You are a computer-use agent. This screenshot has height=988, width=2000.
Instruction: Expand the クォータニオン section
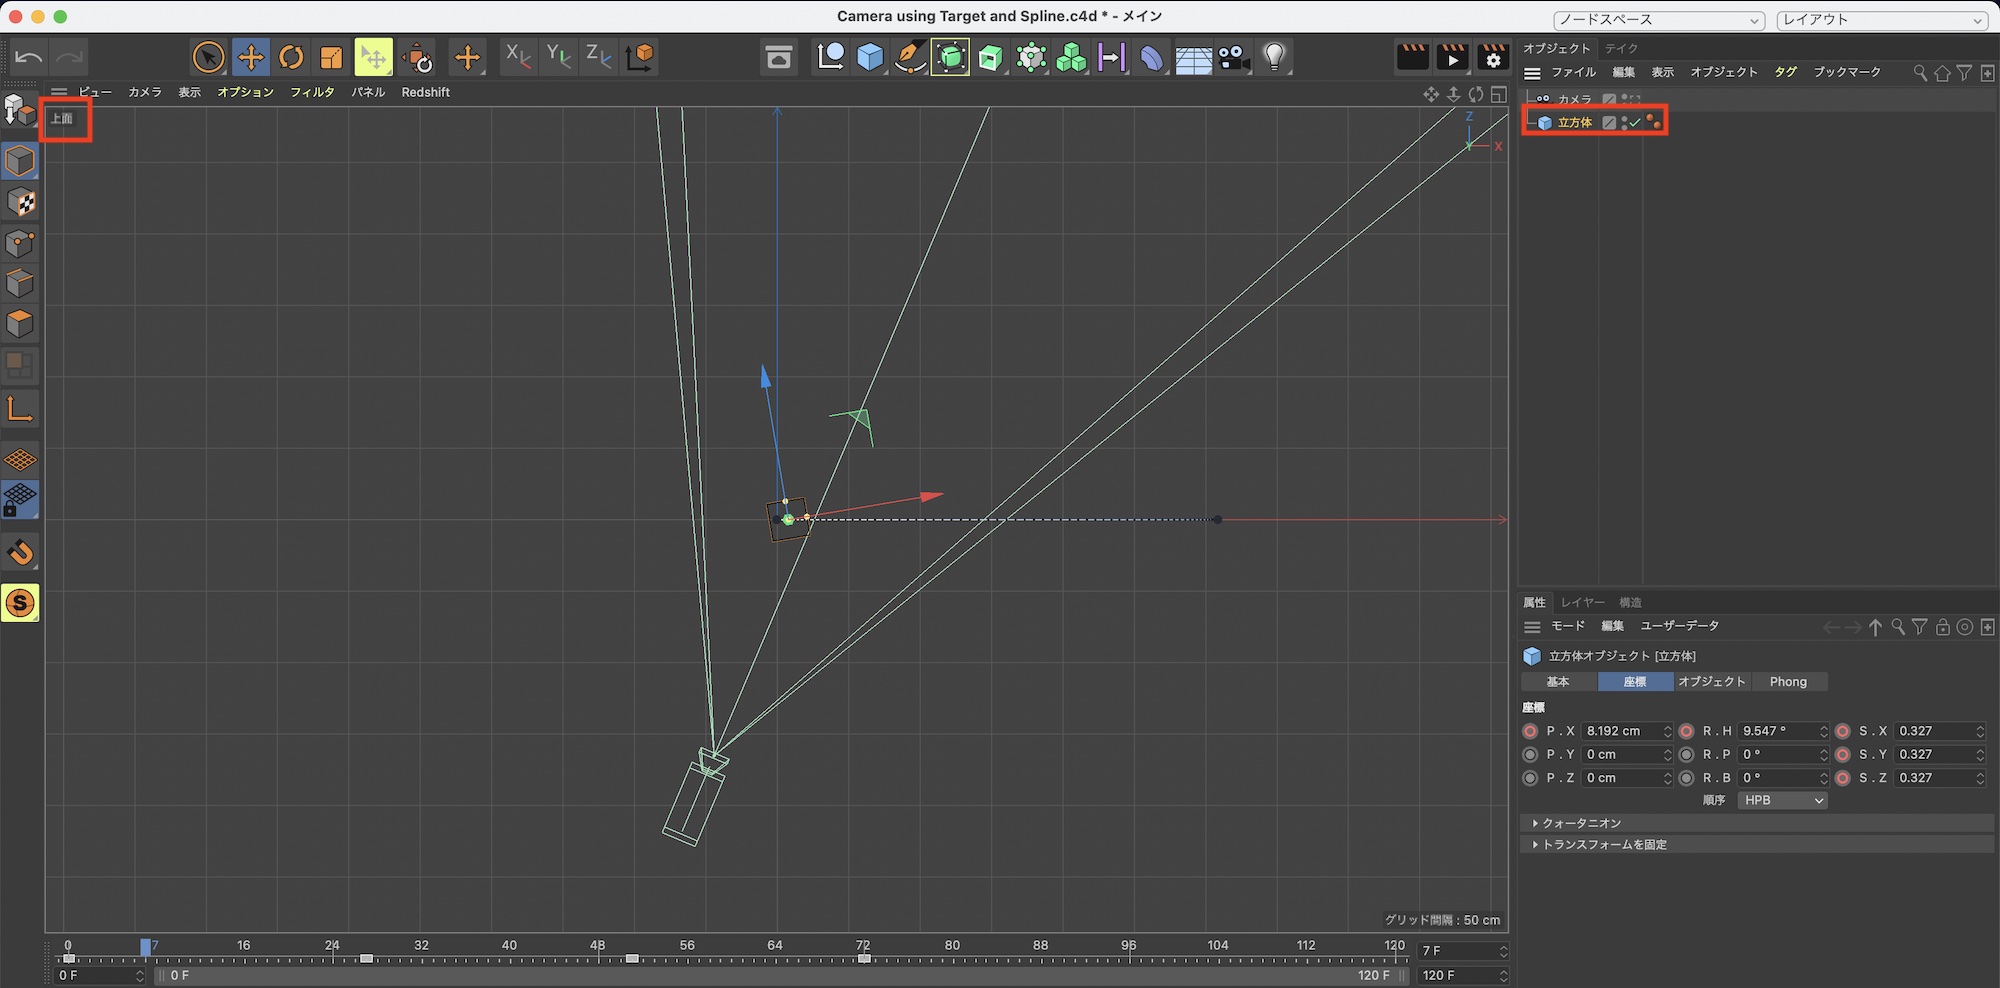click(1581, 823)
